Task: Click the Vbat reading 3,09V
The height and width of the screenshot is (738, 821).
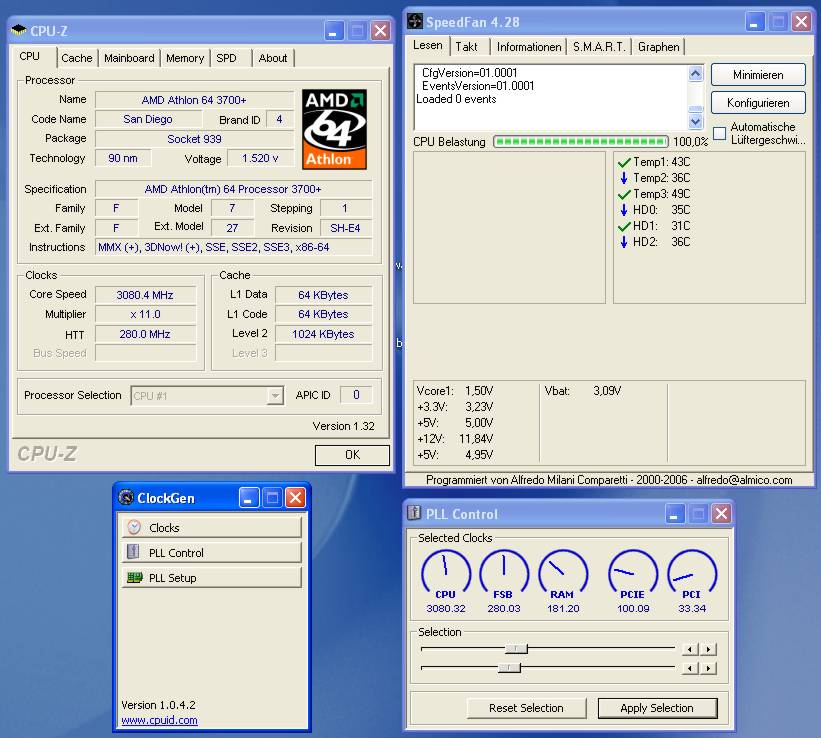Action: [607, 391]
